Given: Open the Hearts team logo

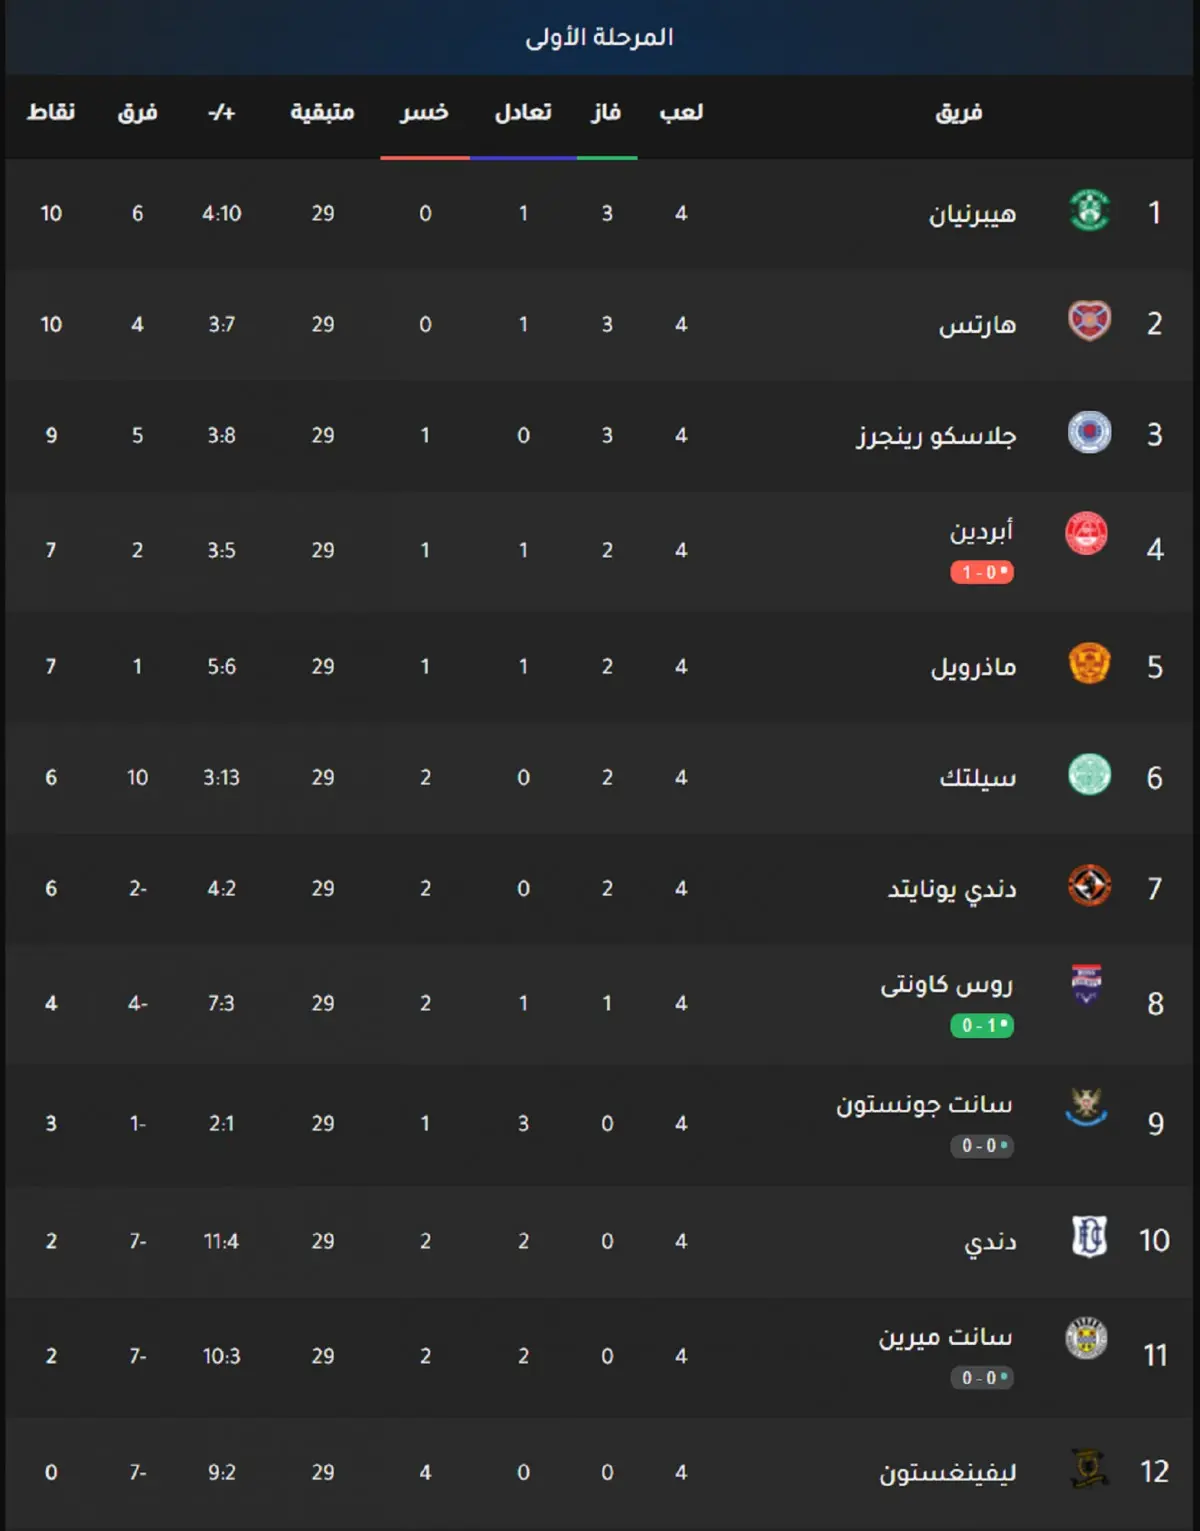Looking at the screenshot, I should (1089, 322).
